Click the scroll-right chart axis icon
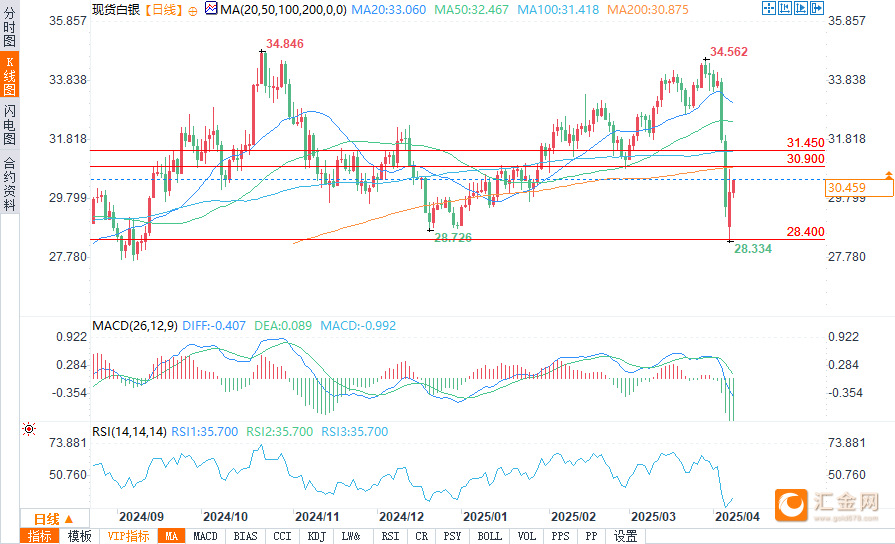 click(801, 8)
